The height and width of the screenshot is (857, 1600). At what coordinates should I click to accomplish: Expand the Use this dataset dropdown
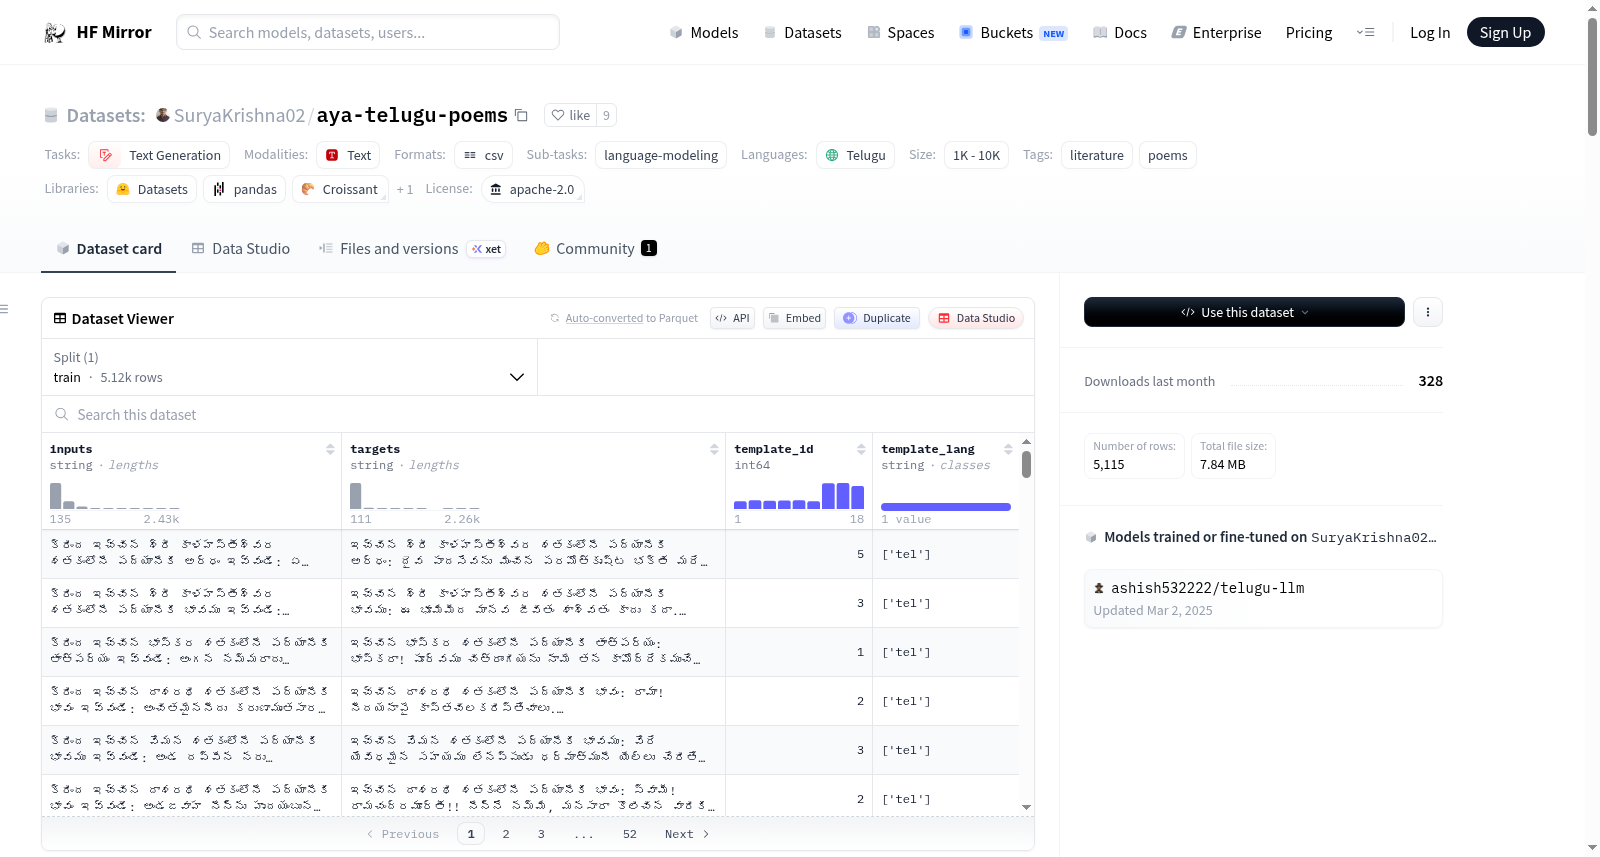pos(1244,312)
